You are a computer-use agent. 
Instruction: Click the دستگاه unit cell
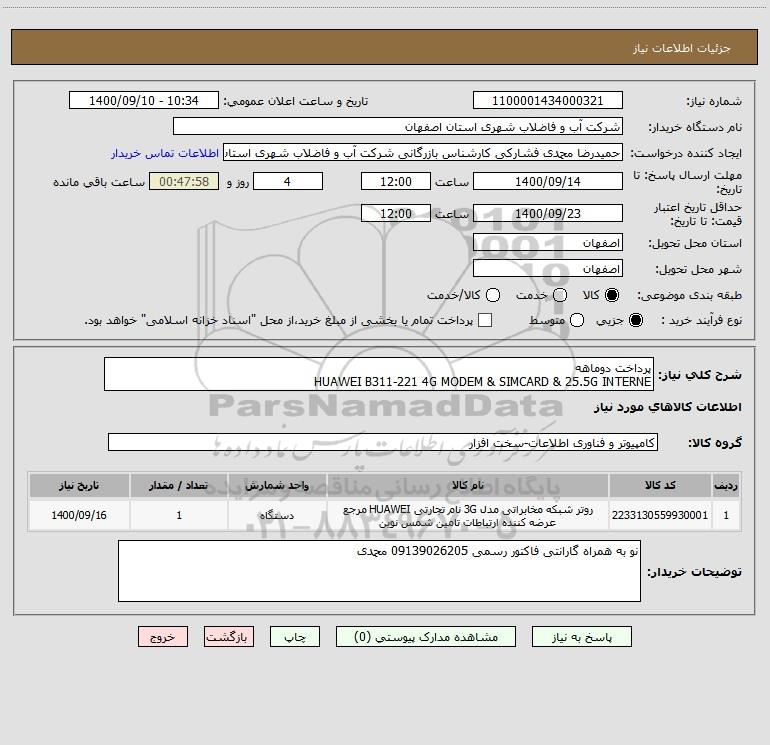click(x=277, y=515)
